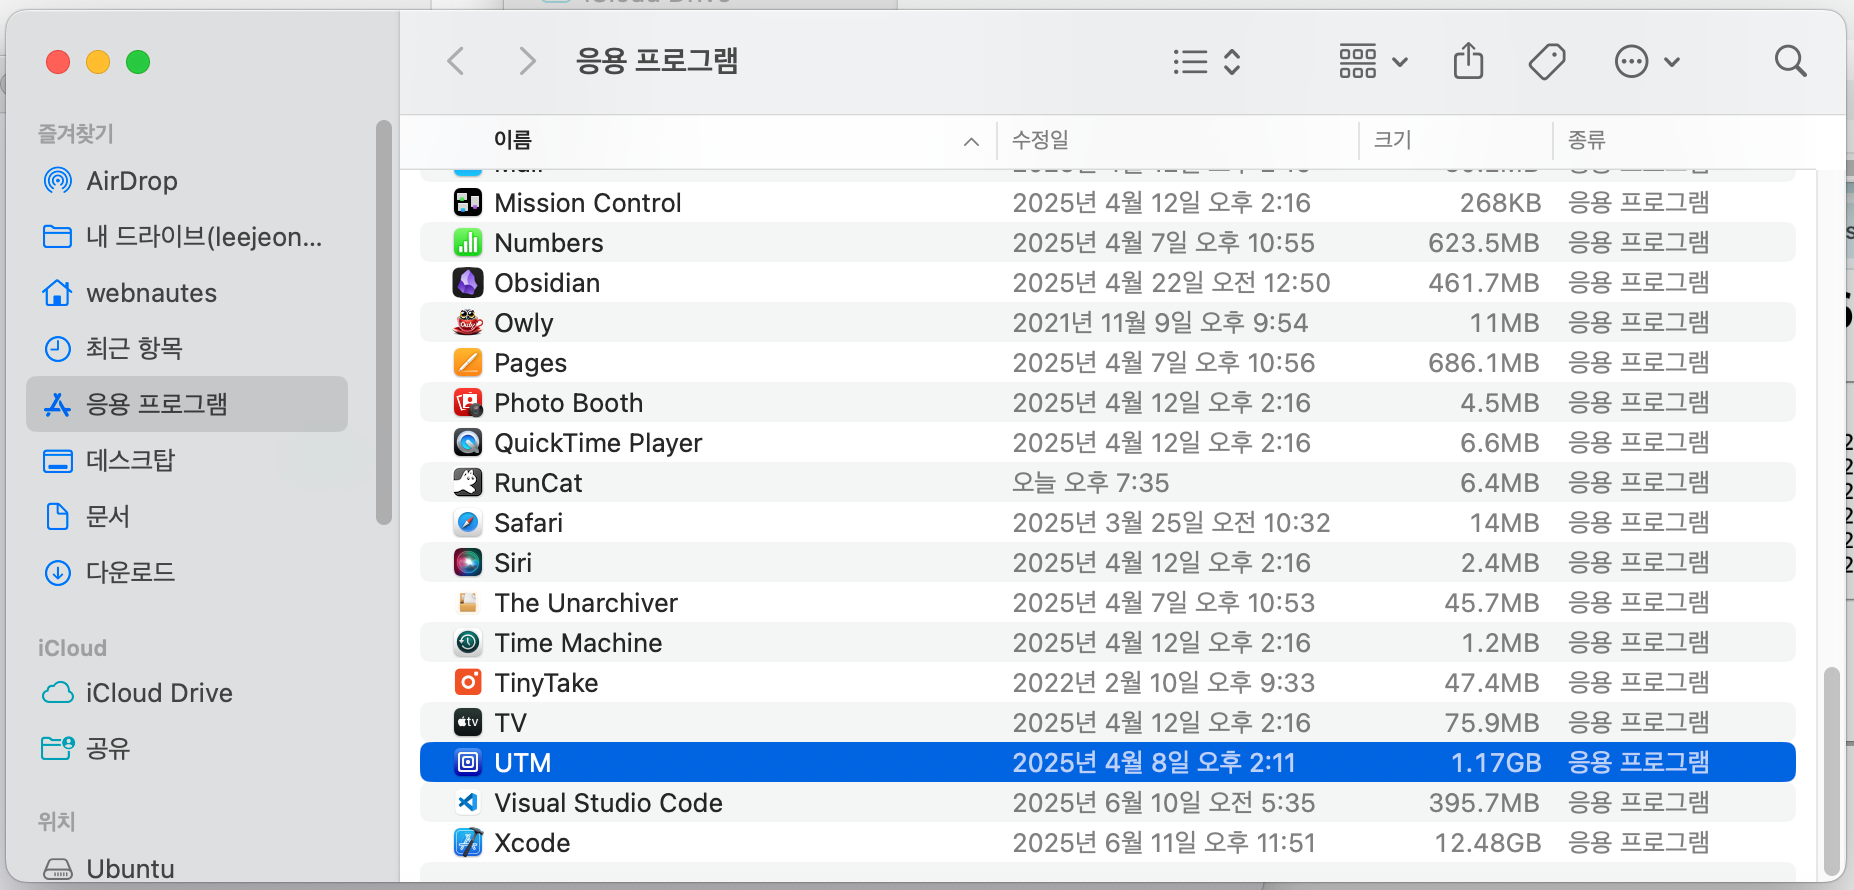Viewport: 1854px width, 890px height.
Task: Open 내 드라이브 in the sidebar
Action: (187, 237)
